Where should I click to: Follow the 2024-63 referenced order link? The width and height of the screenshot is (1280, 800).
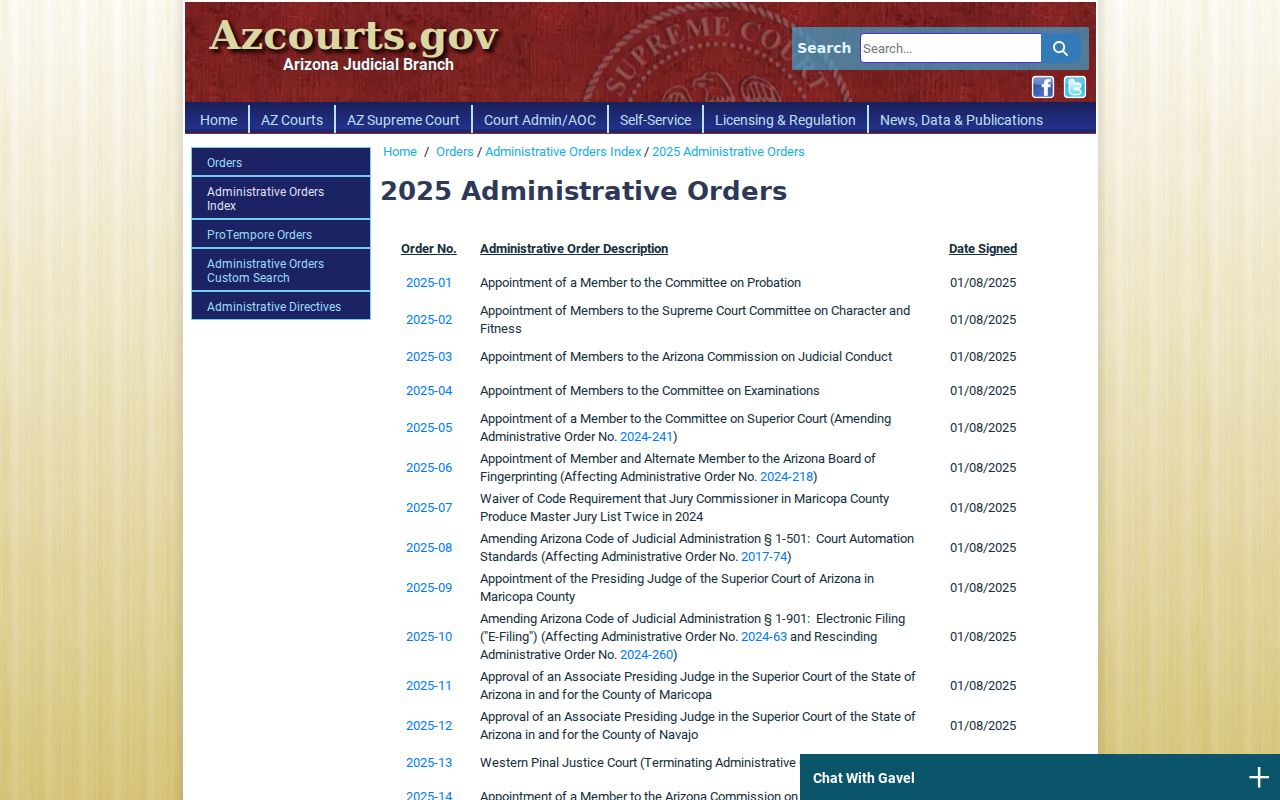pyautogui.click(x=764, y=637)
